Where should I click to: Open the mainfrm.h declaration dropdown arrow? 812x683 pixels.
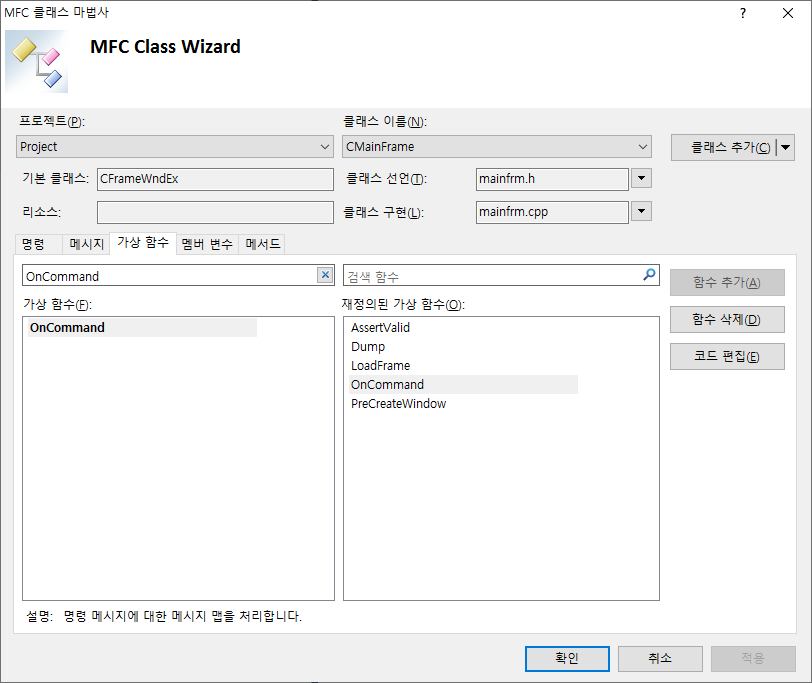tap(641, 179)
